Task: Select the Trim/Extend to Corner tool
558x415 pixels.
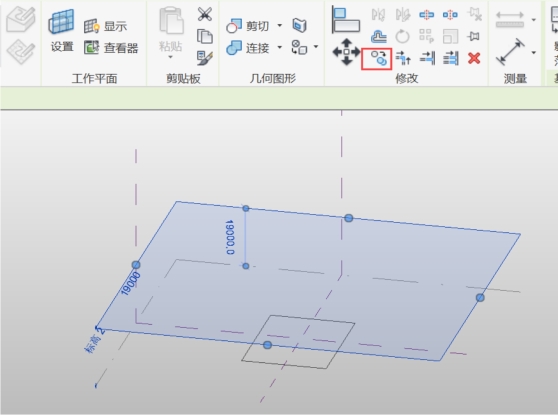Action: point(403,58)
